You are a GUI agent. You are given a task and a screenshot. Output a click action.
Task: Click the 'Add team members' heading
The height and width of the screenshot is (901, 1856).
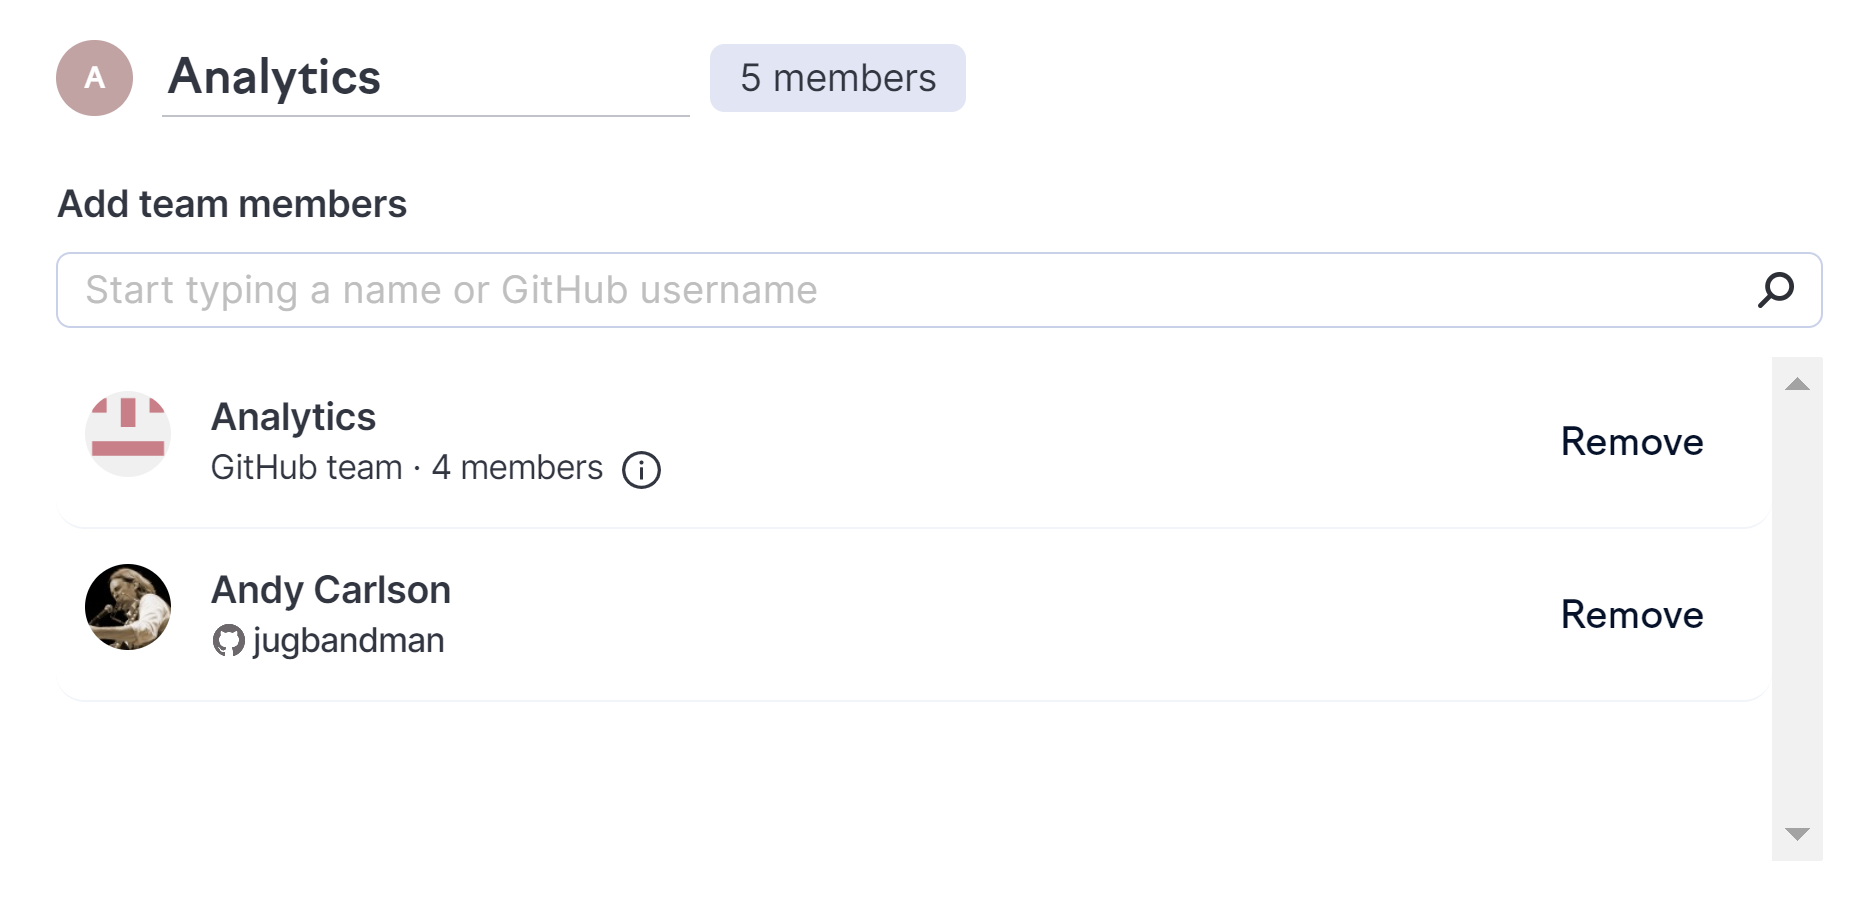(232, 204)
